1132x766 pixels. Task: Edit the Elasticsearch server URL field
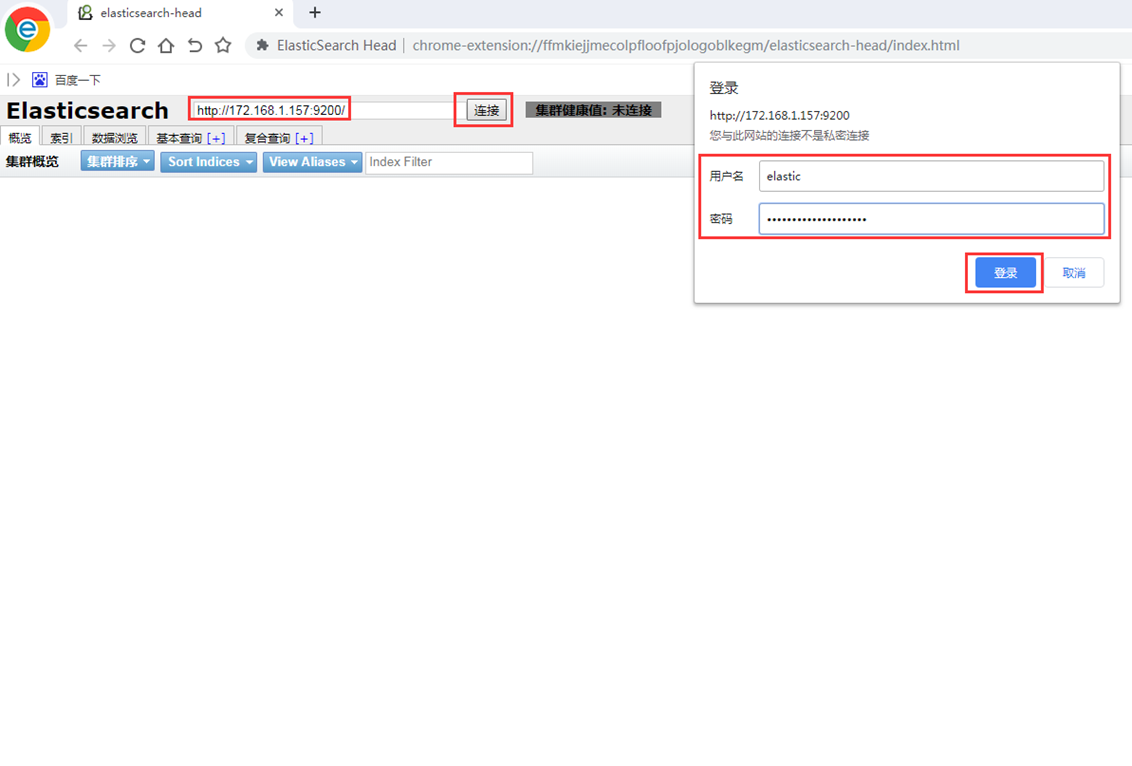[x=324, y=110]
